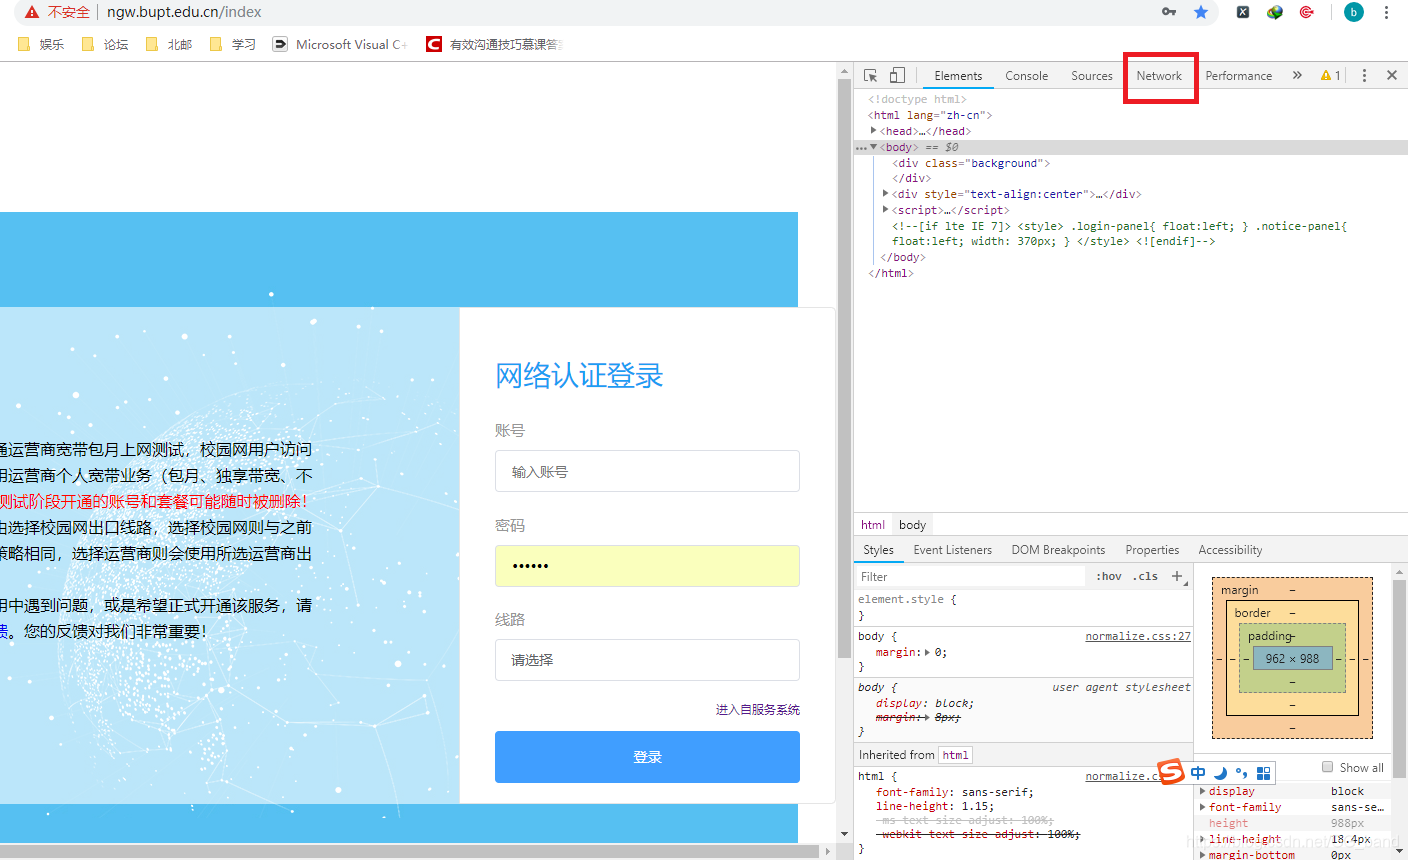Click the address bar URL ngw.bupt.edu.cn/index
This screenshot has width=1408, height=860.
pyautogui.click(x=184, y=12)
